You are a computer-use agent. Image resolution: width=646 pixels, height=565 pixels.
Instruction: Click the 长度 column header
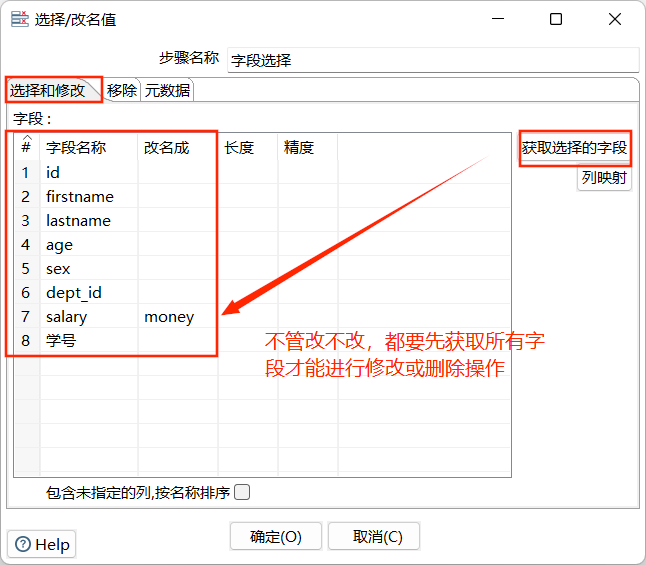pos(248,147)
